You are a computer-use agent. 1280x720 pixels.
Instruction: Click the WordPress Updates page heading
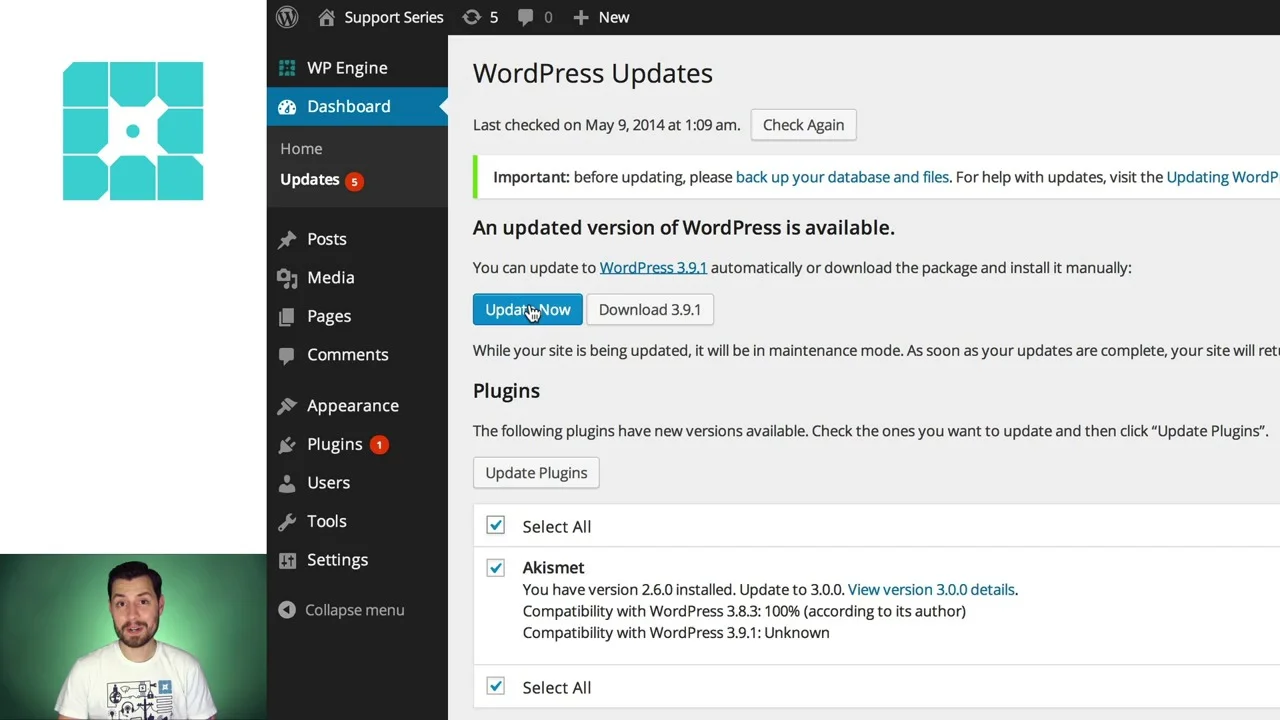click(593, 73)
